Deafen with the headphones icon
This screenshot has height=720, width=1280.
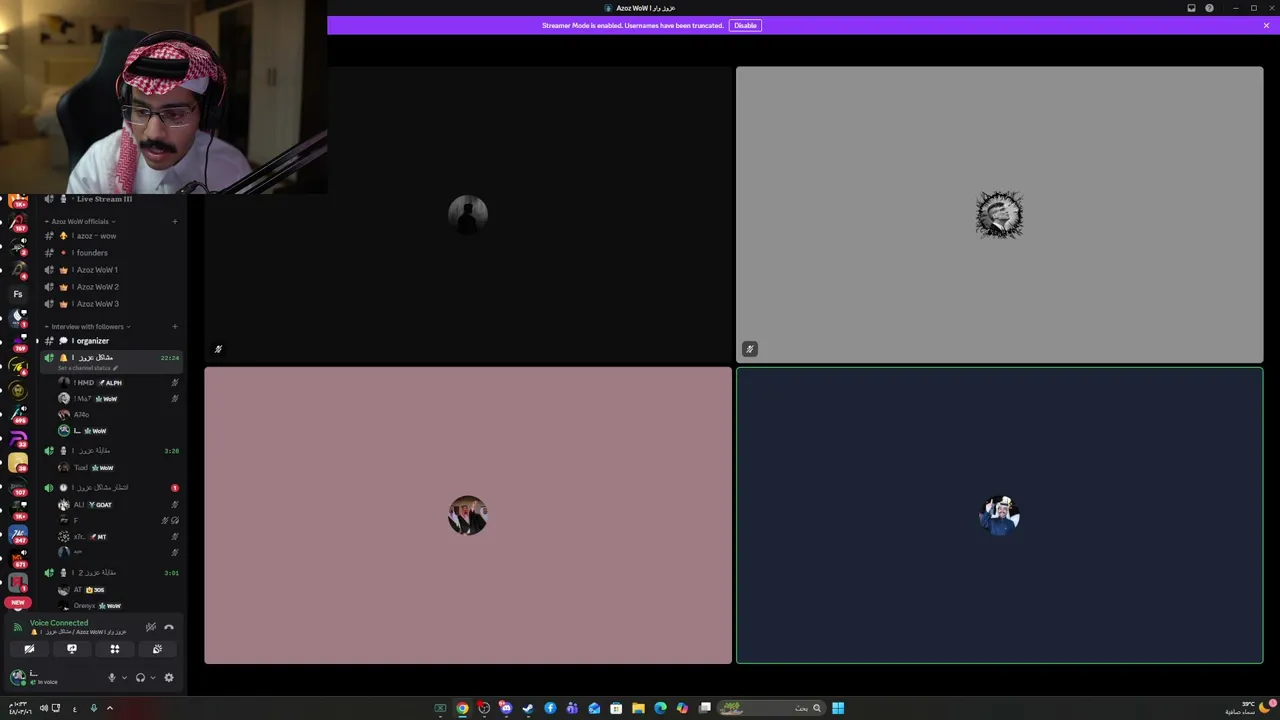click(x=140, y=678)
